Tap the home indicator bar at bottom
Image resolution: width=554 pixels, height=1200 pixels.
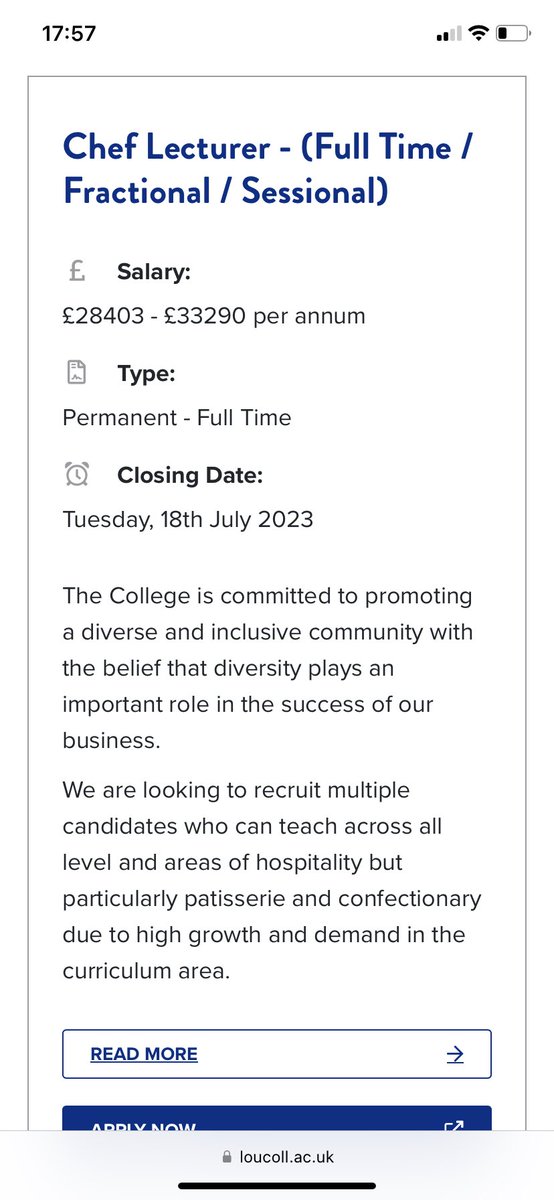(277, 1186)
